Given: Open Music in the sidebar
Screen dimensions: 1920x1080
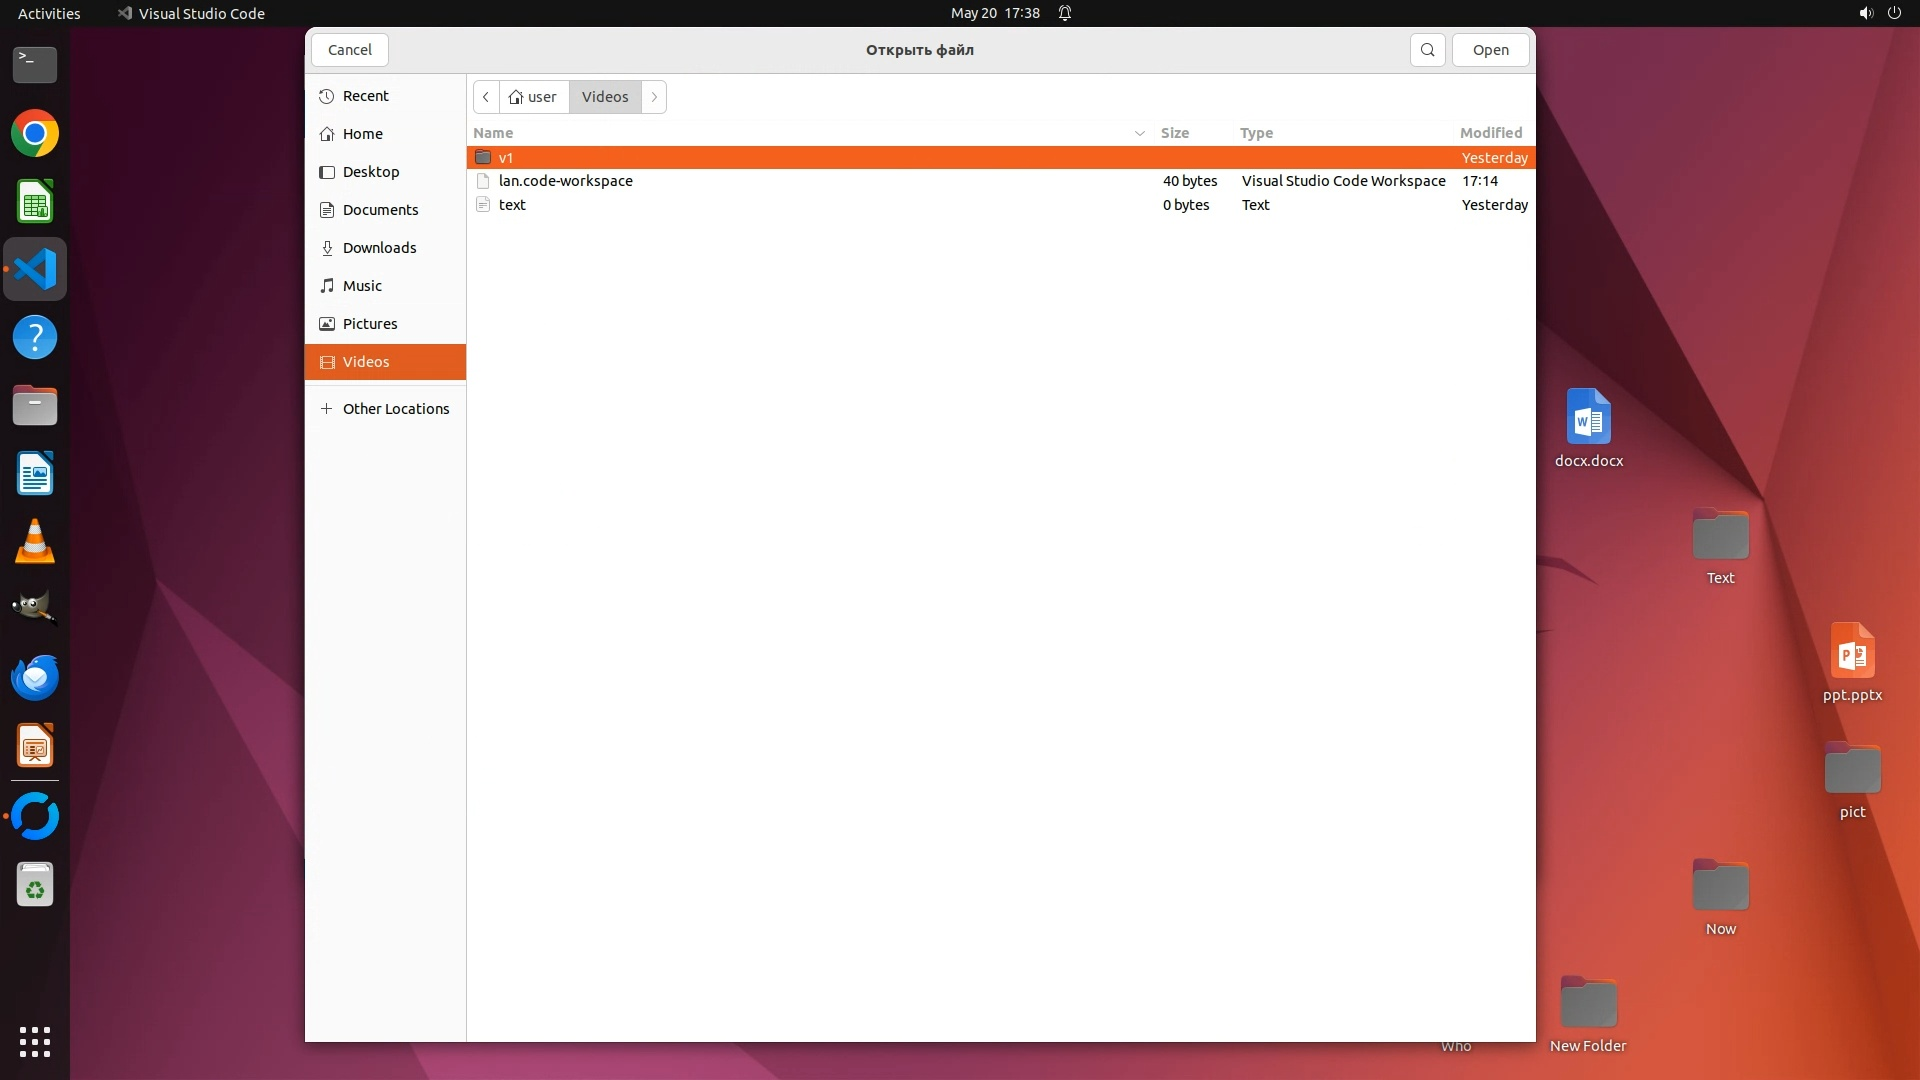Looking at the screenshot, I should pyautogui.click(x=362, y=286).
